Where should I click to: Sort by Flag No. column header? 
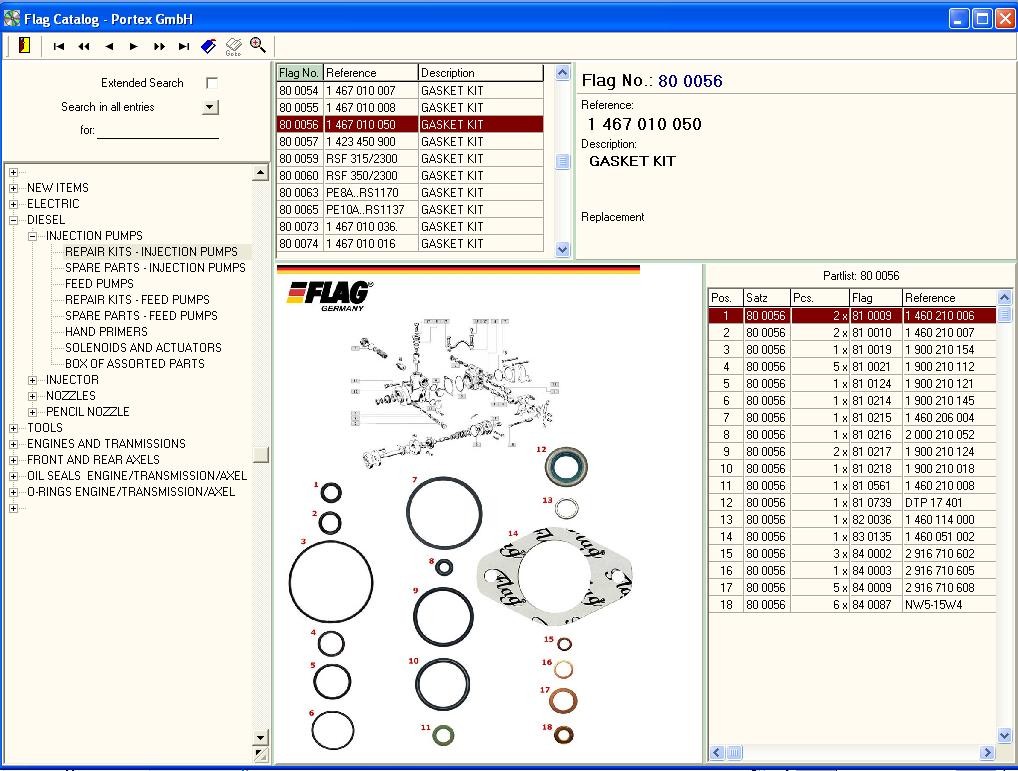click(299, 73)
